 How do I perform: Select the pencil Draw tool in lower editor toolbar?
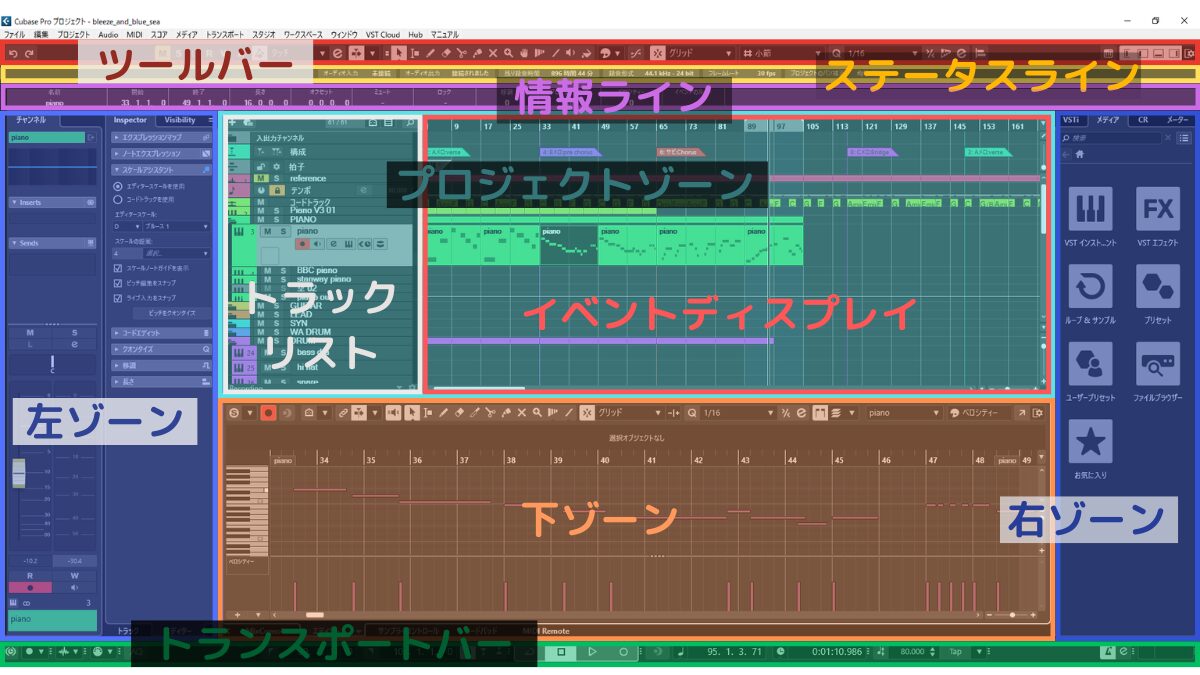[443, 412]
